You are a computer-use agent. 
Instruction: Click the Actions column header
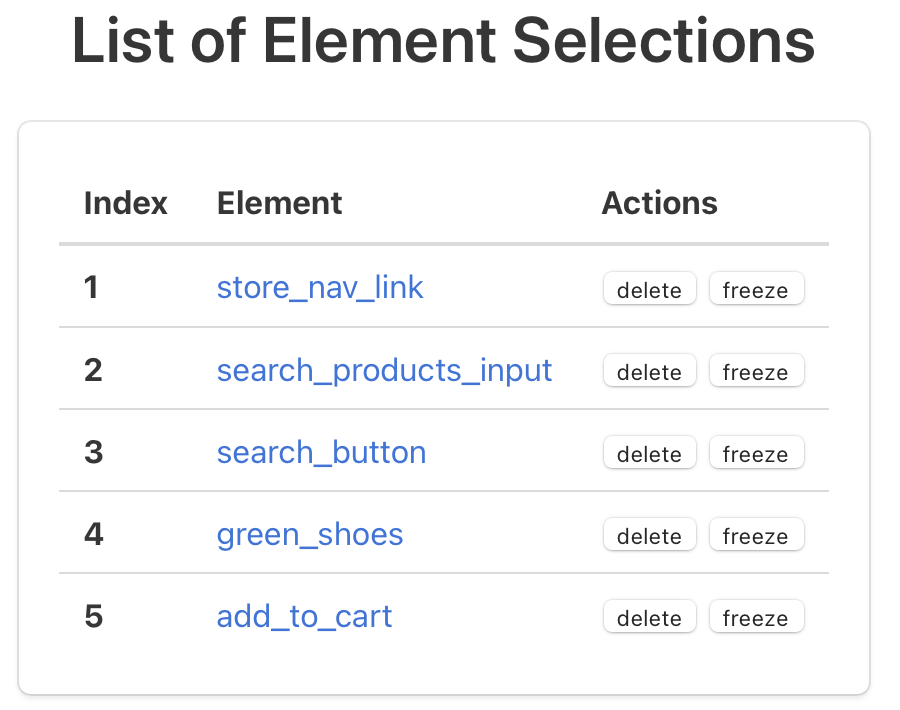(659, 203)
